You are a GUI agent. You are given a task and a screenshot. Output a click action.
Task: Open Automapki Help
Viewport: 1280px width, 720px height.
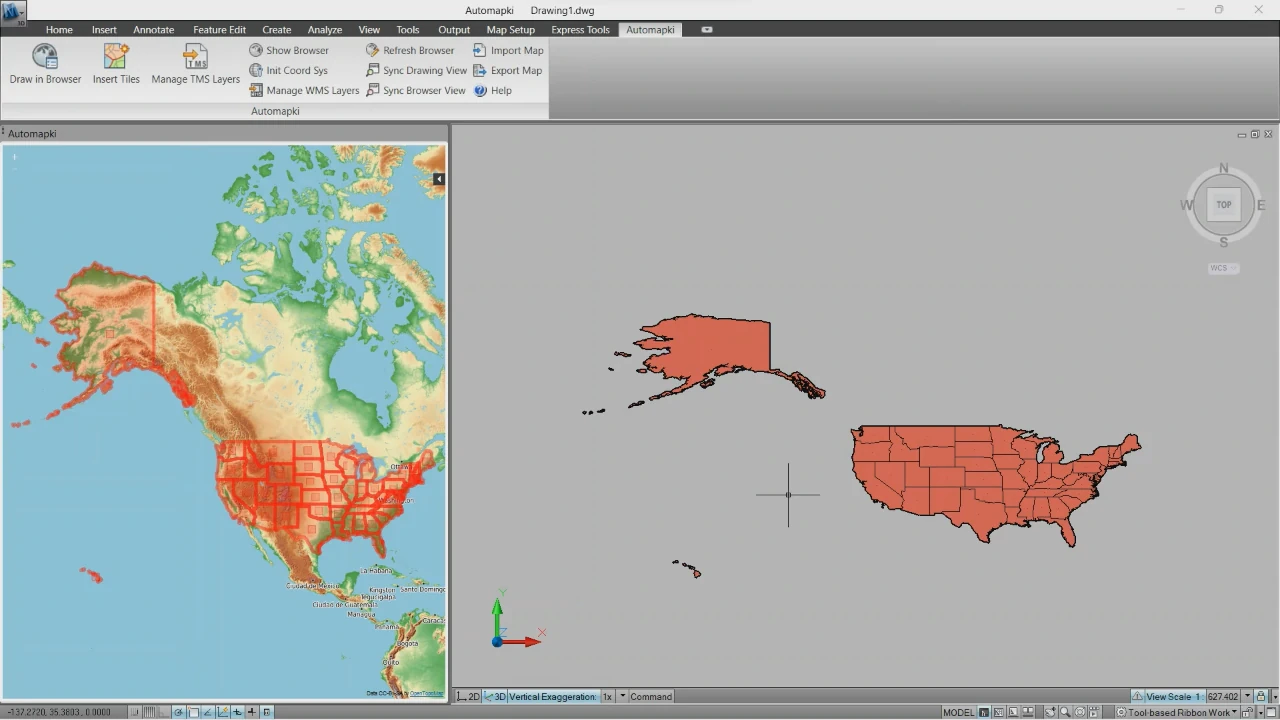click(493, 90)
